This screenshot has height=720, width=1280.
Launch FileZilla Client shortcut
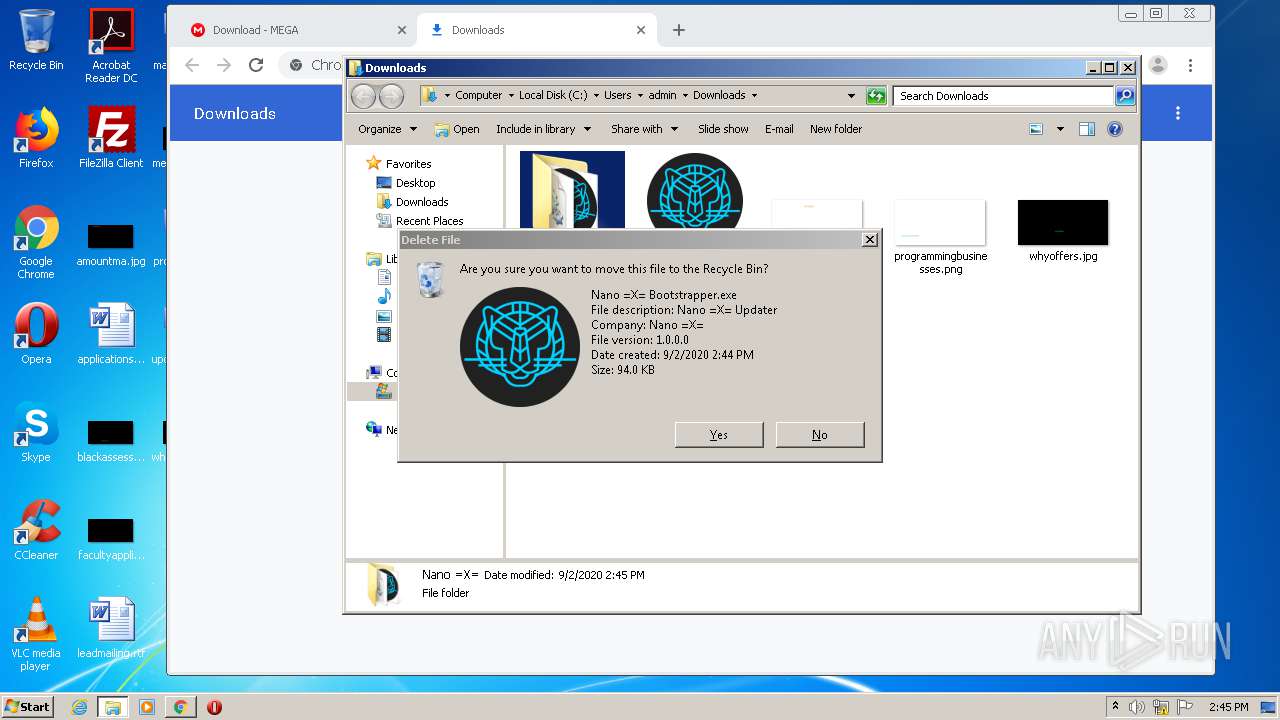[x=111, y=138]
